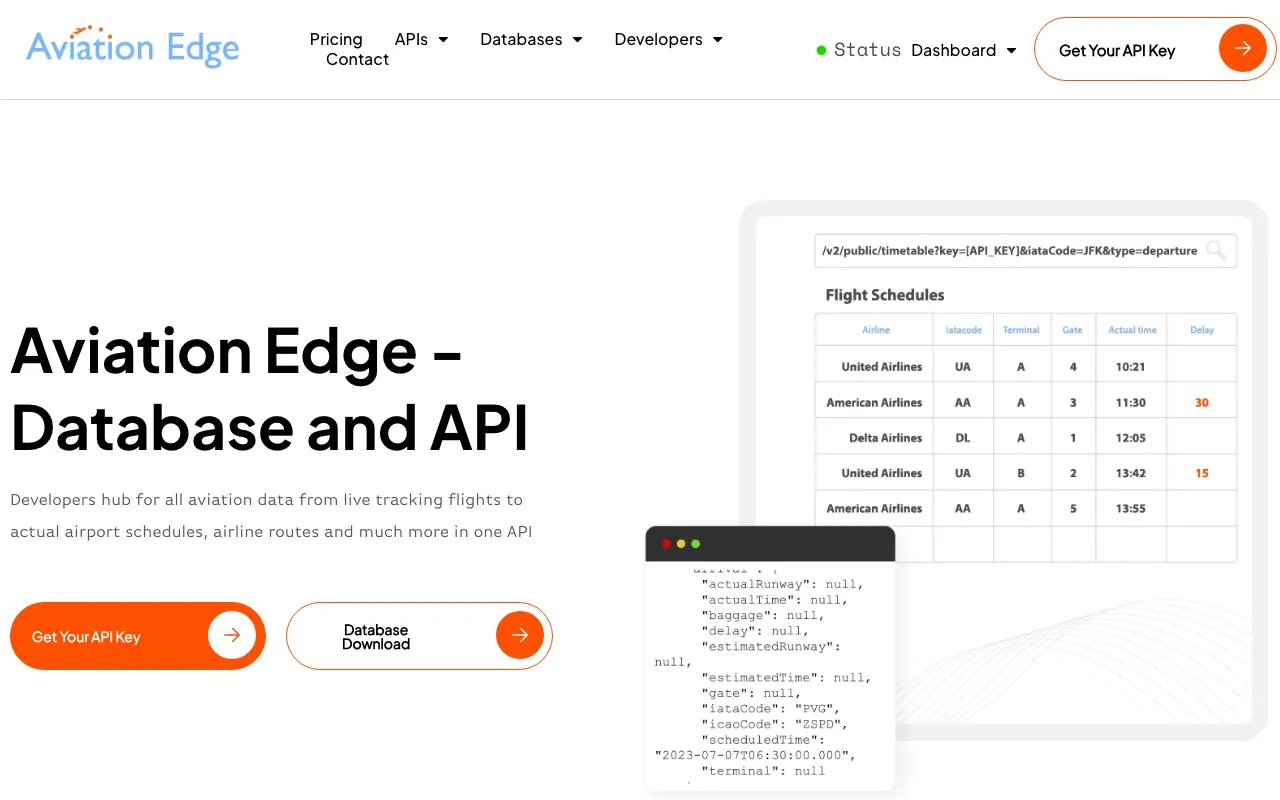Image resolution: width=1280 pixels, height=800 pixels.
Task: Click the Database Download button
Action: [x=419, y=636]
